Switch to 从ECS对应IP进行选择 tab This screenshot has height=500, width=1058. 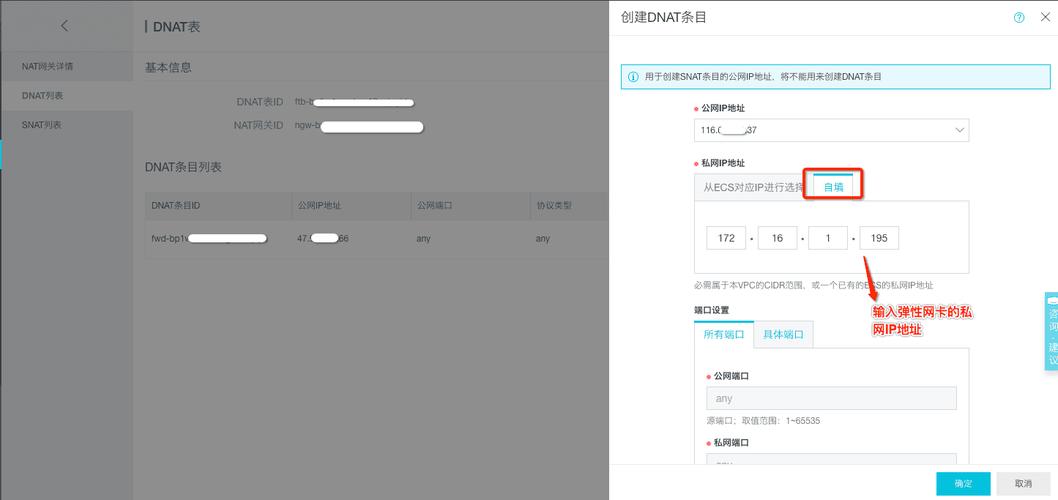click(x=754, y=187)
